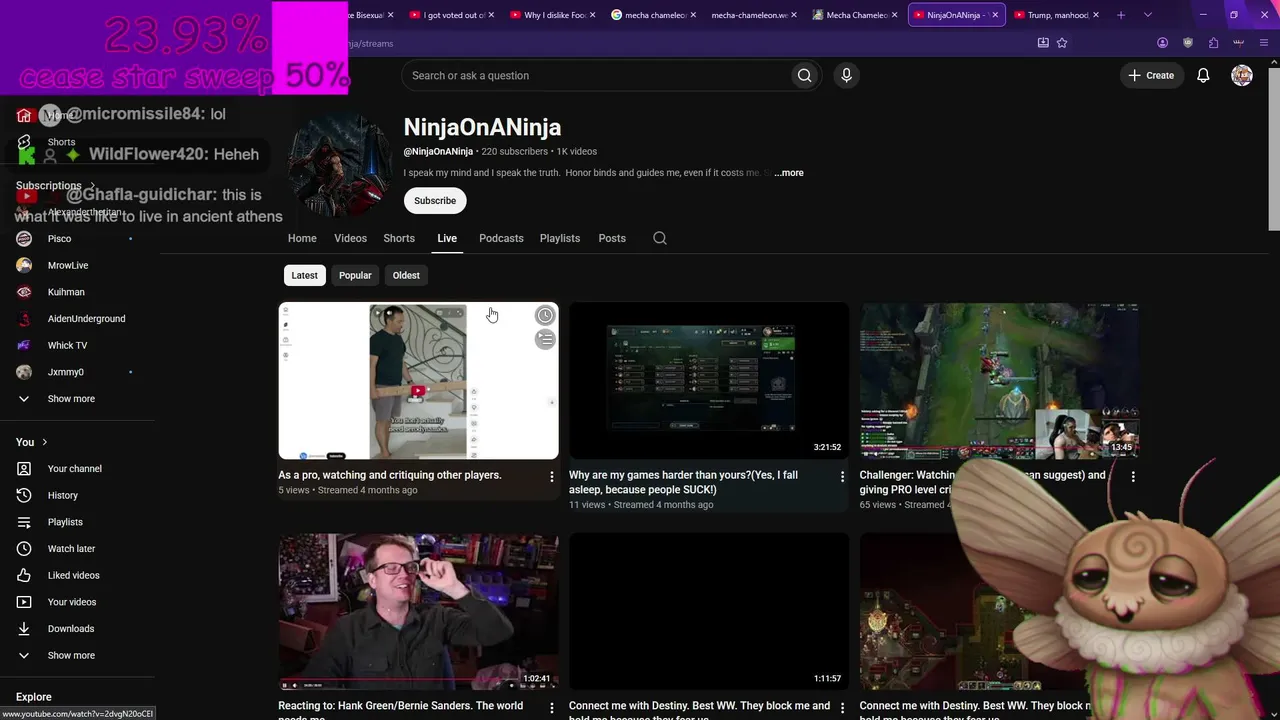Switch to channel Shorts tab
The height and width of the screenshot is (720, 1280).
pyautogui.click(x=399, y=238)
